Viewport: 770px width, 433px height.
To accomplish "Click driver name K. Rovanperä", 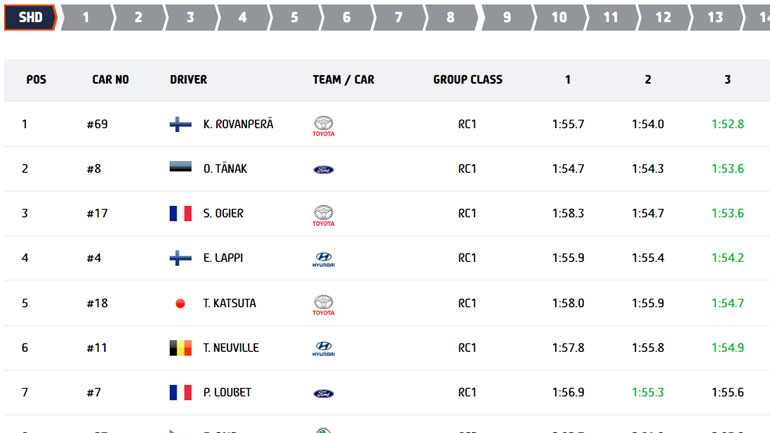I will point(238,124).
